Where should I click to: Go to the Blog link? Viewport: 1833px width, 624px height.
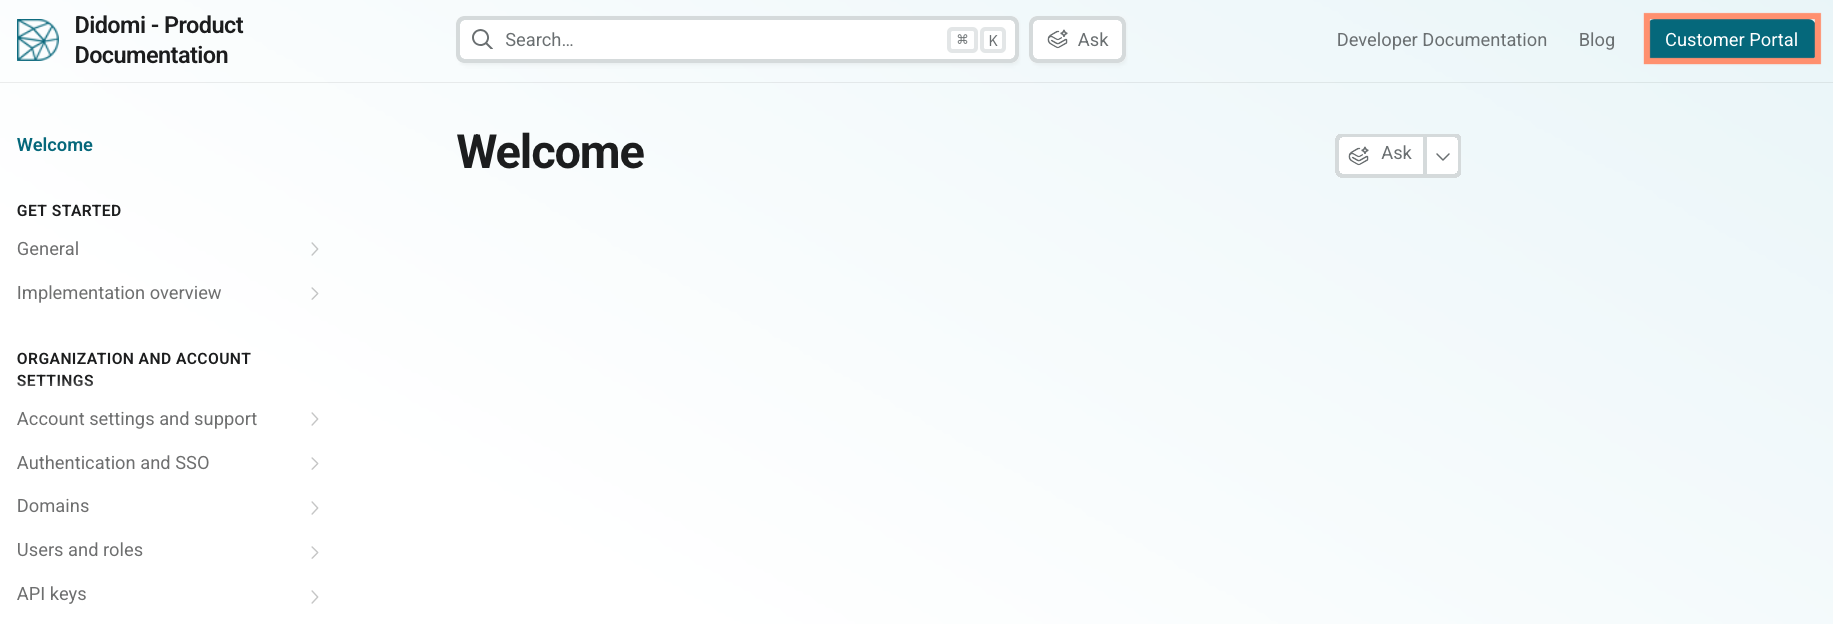[1596, 40]
